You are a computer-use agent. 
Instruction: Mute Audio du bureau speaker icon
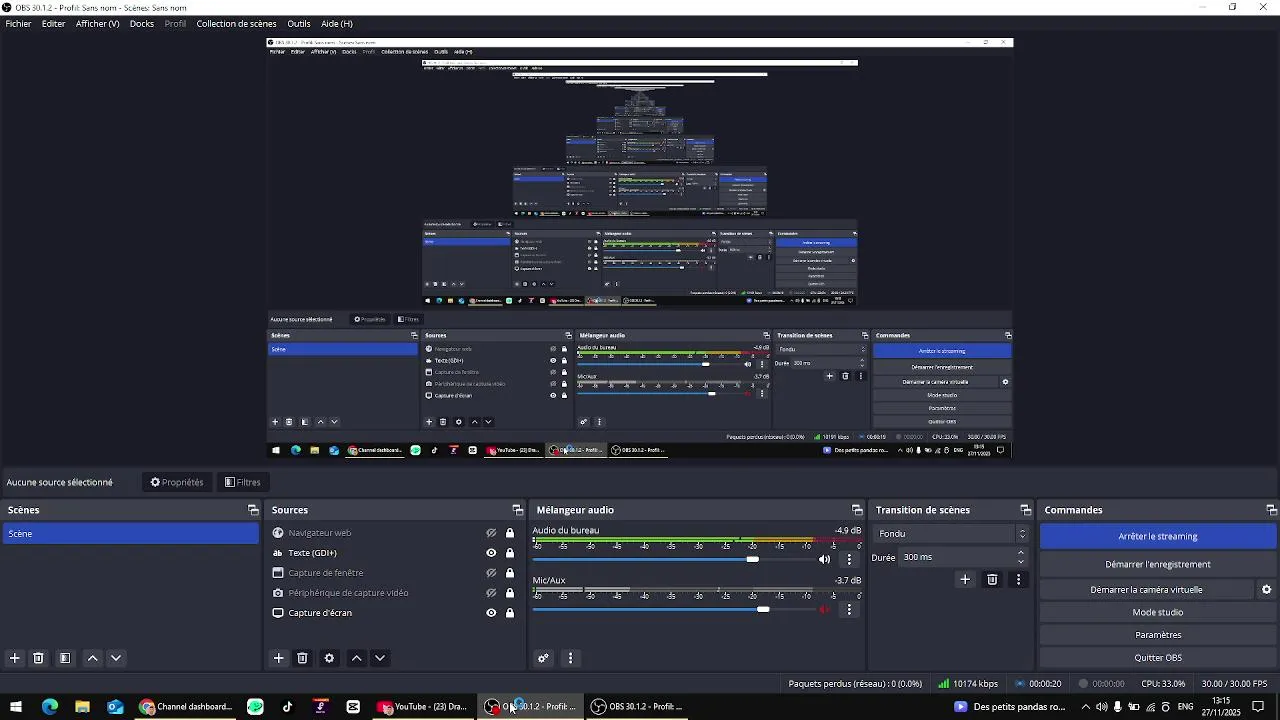(x=824, y=559)
